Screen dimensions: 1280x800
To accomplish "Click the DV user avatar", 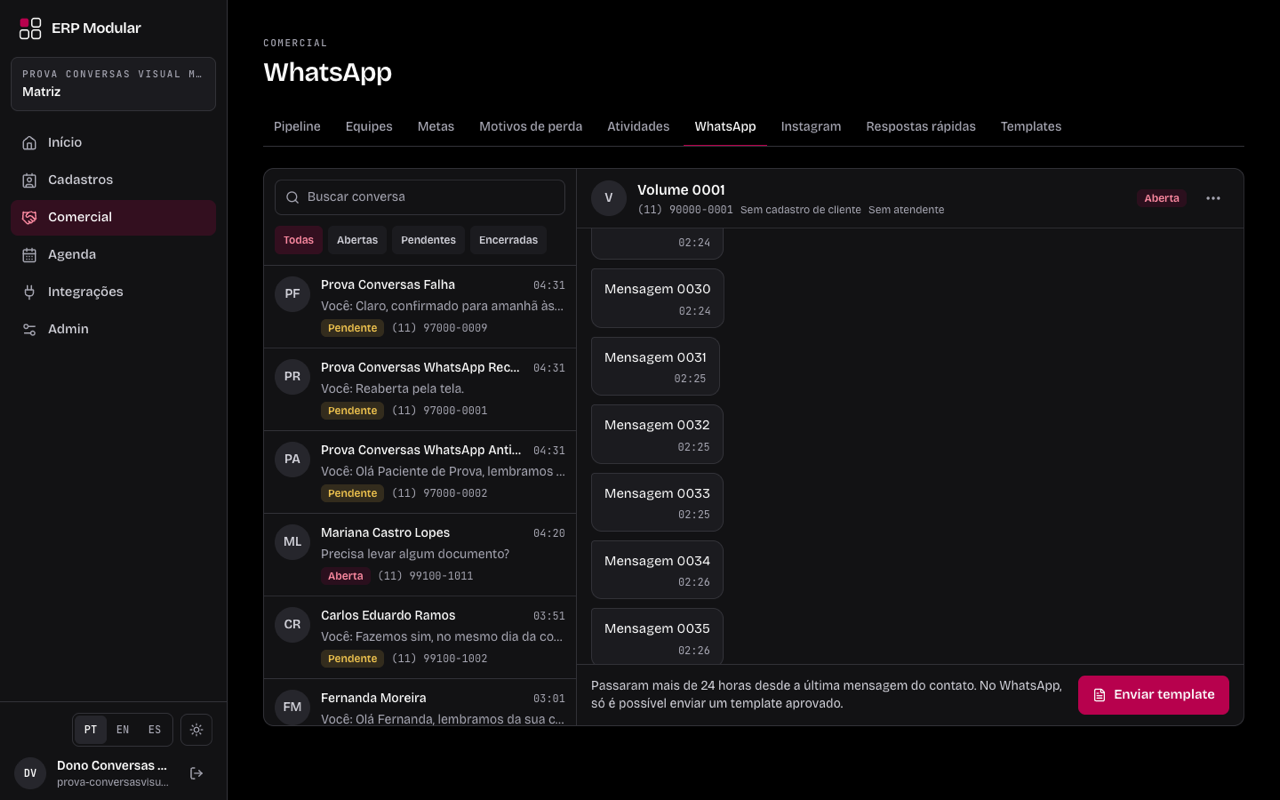I will point(30,773).
